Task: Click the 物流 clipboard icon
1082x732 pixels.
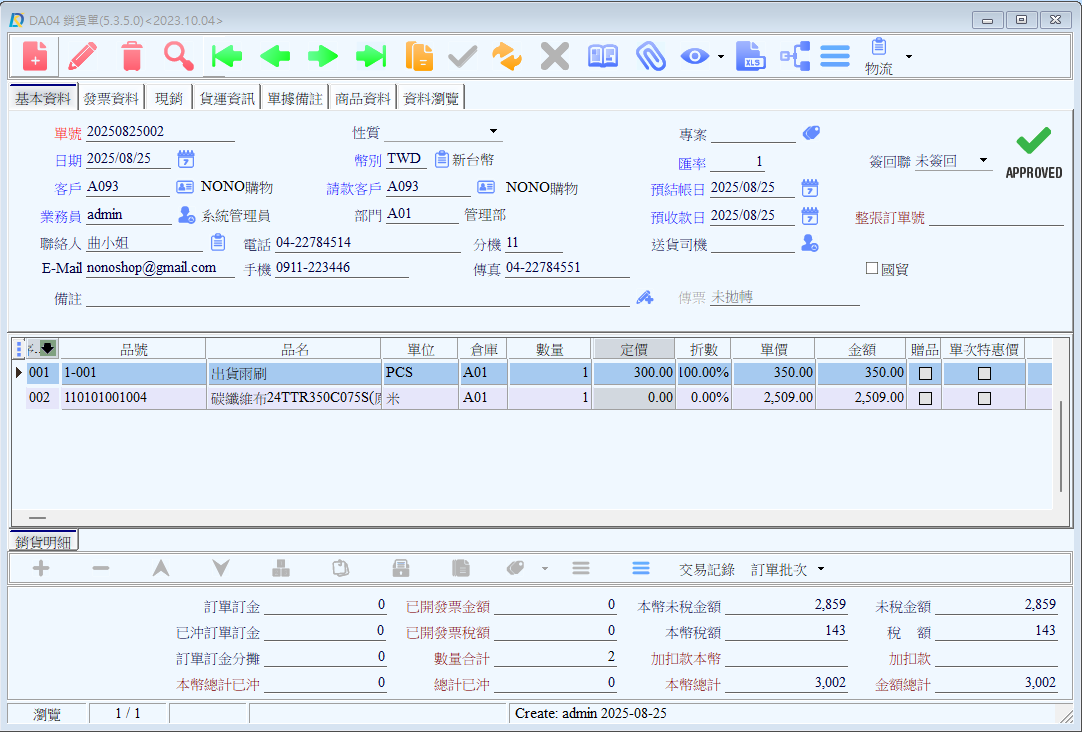Action: [x=878, y=47]
